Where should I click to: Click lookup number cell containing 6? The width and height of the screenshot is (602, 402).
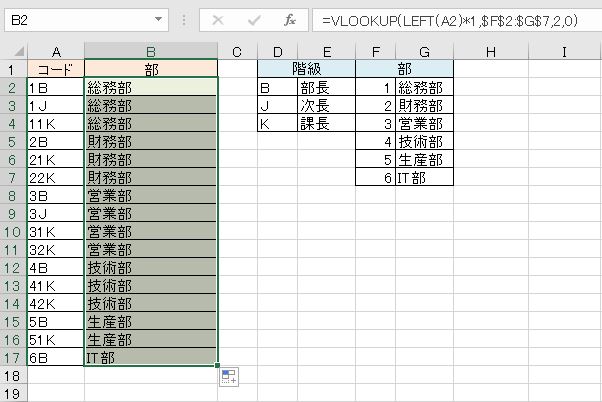376,178
